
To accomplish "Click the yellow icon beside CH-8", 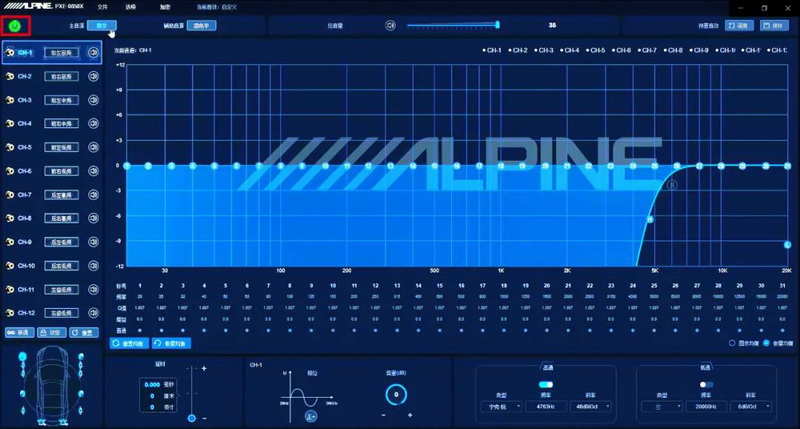I will coord(10,218).
